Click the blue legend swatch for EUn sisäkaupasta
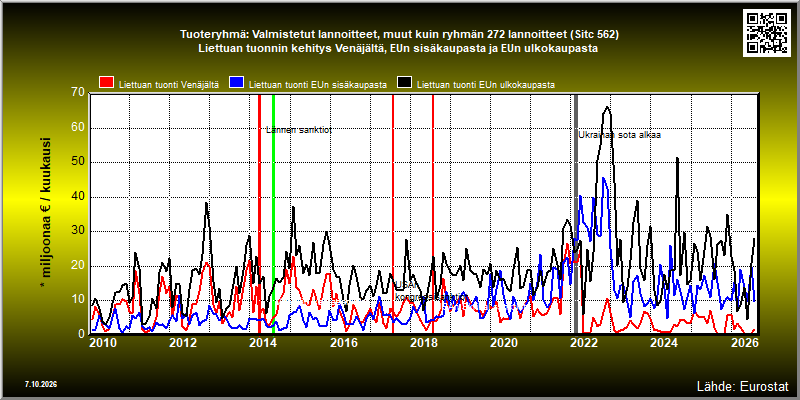Viewport: 800px width, 400px height. [237, 84]
